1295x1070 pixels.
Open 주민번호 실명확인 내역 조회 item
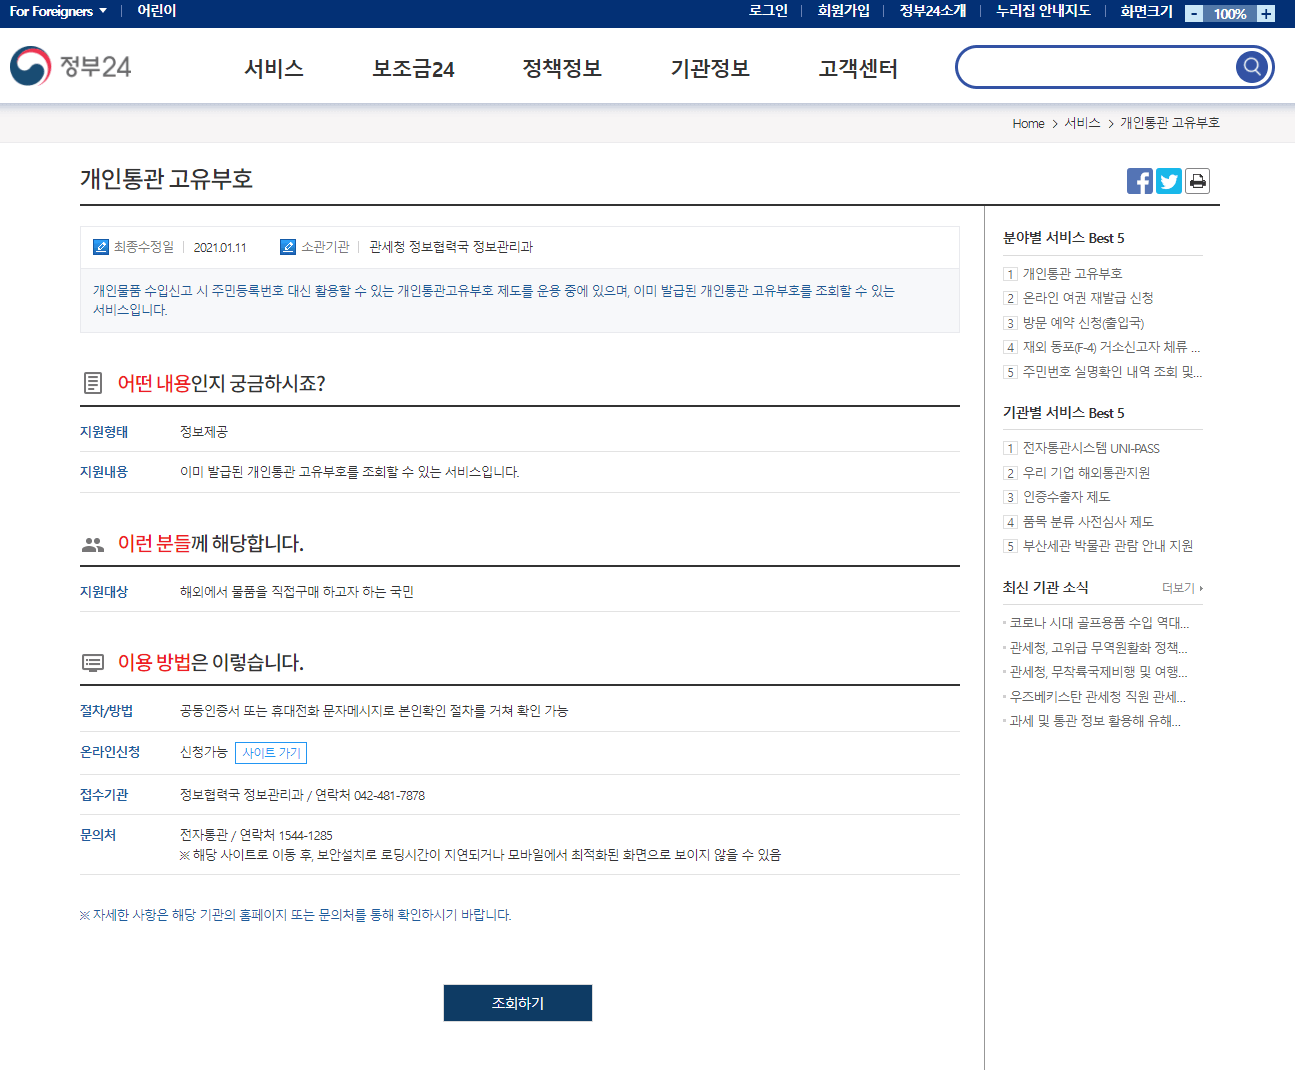1112,371
